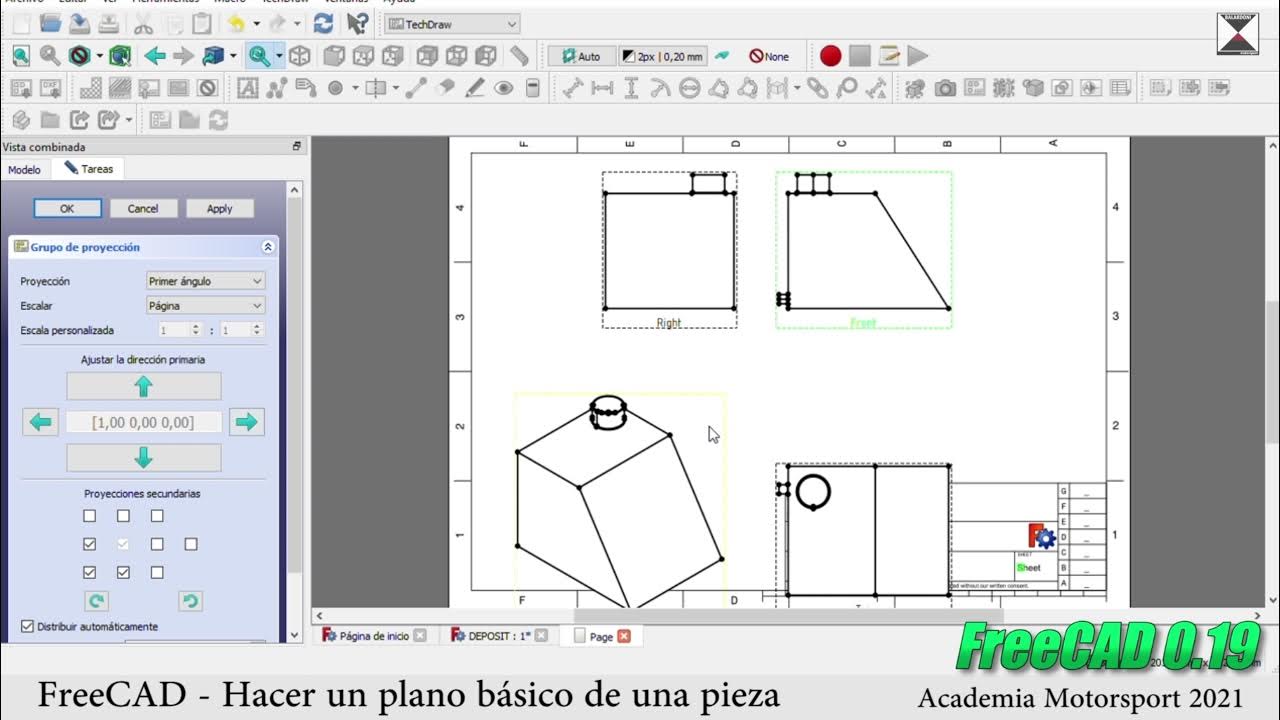This screenshot has width=1280, height=720.
Task: Expand the undo history dropdown arrow
Action: (256, 23)
